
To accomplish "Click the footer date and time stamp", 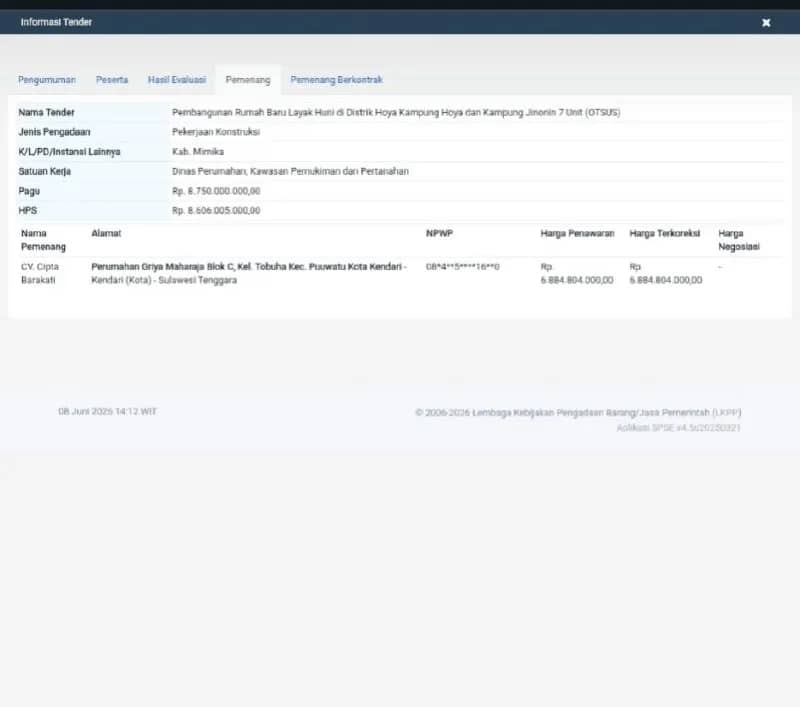I will pyautogui.click(x=108, y=411).
